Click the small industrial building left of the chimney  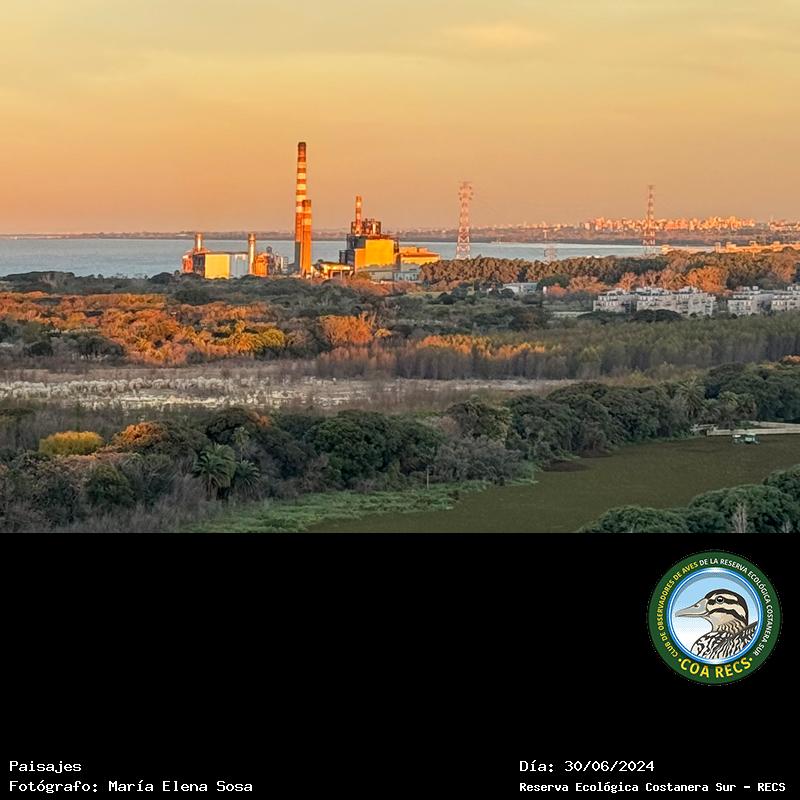214,264
